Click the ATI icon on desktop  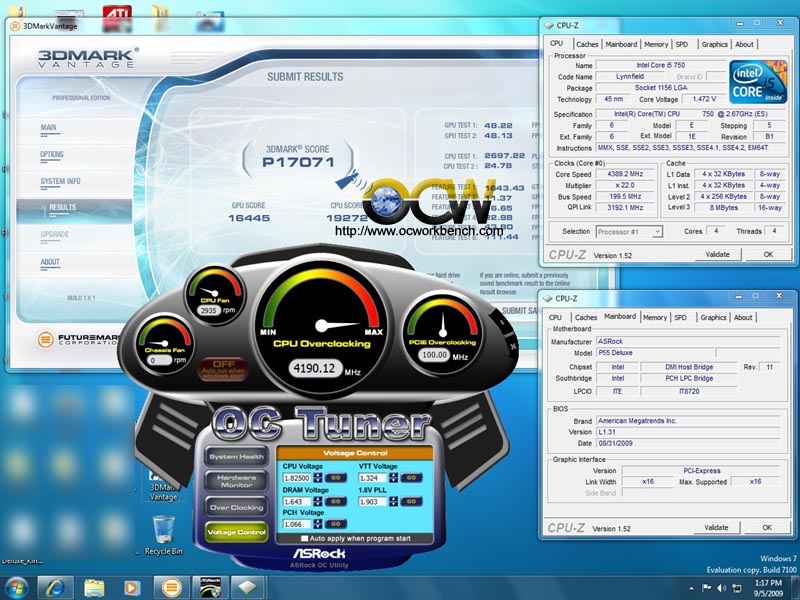coord(117,18)
